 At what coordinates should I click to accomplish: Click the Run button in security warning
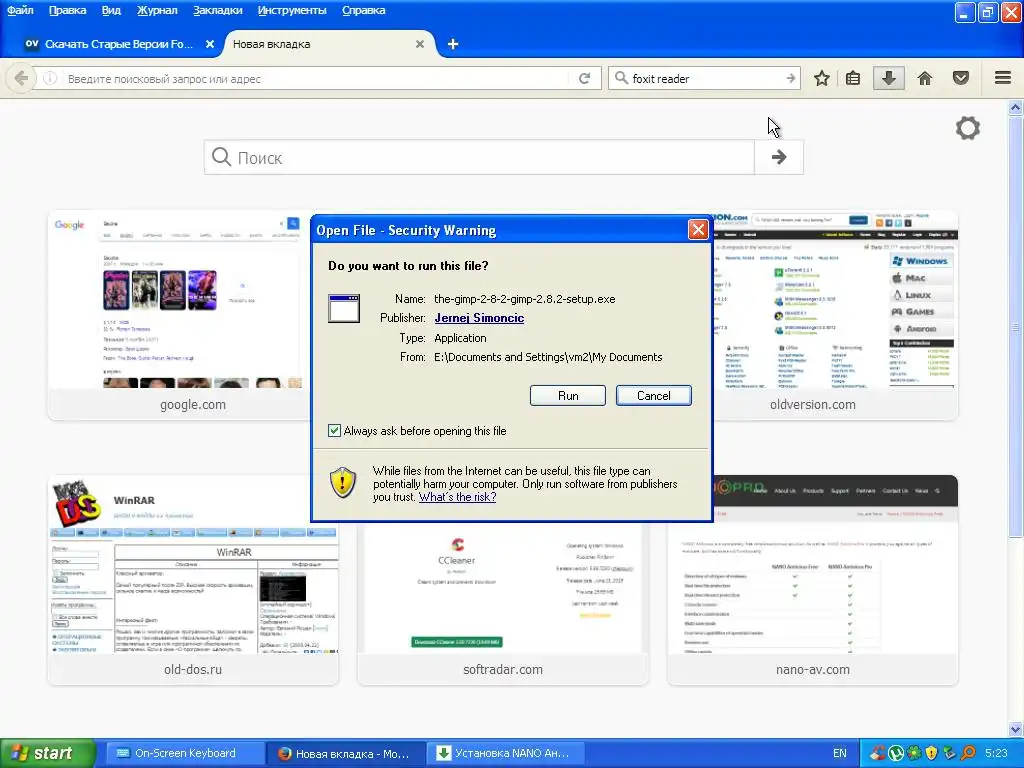click(x=568, y=396)
